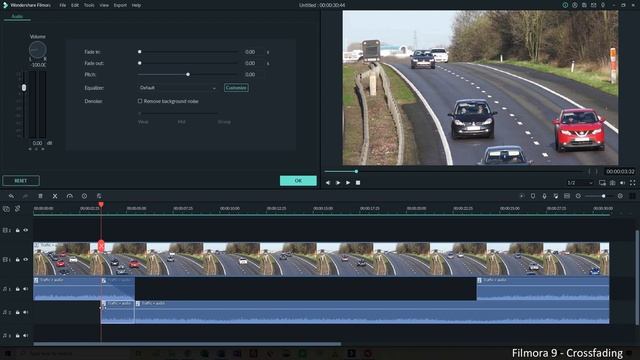Enter fullscreen preview mode
Image resolution: width=640 pixels, height=360 pixels.
pyautogui.click(x=632, y=183)
